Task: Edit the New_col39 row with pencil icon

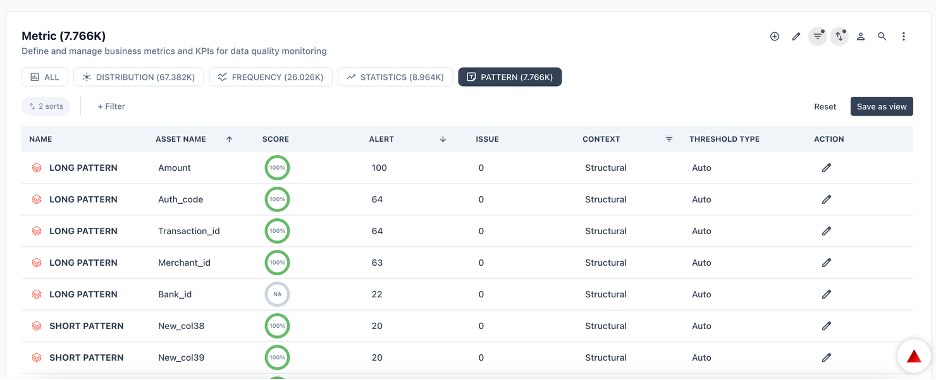Action: pos(826,357)
